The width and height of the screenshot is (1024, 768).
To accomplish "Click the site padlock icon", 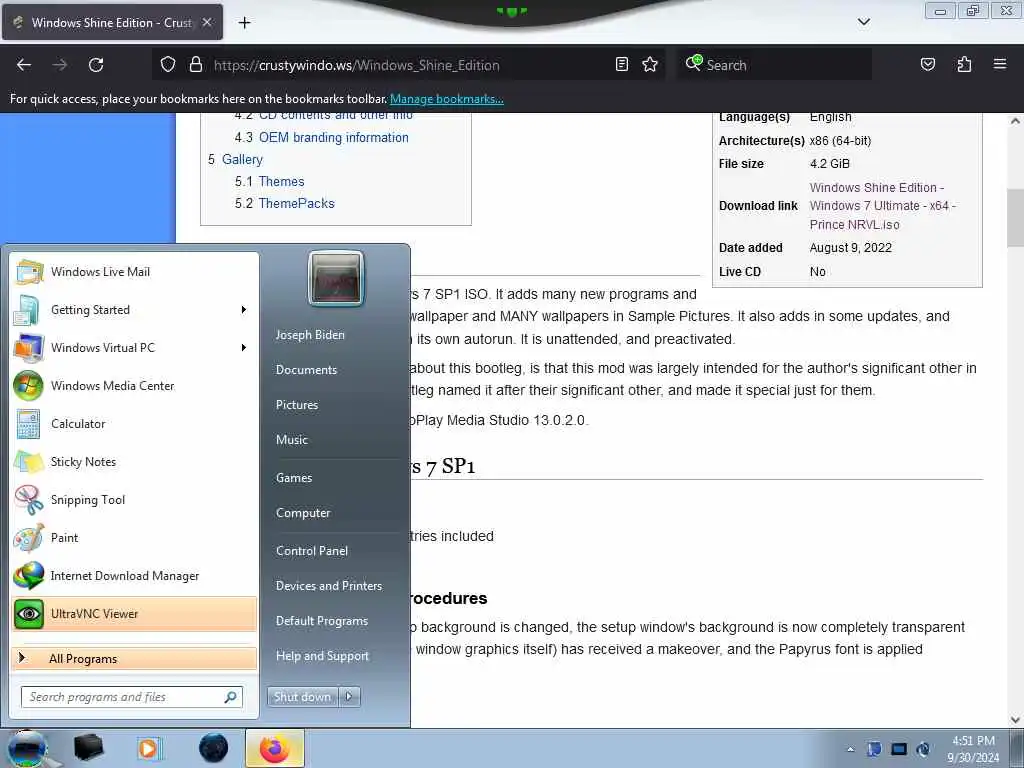I will coord(195,65).
